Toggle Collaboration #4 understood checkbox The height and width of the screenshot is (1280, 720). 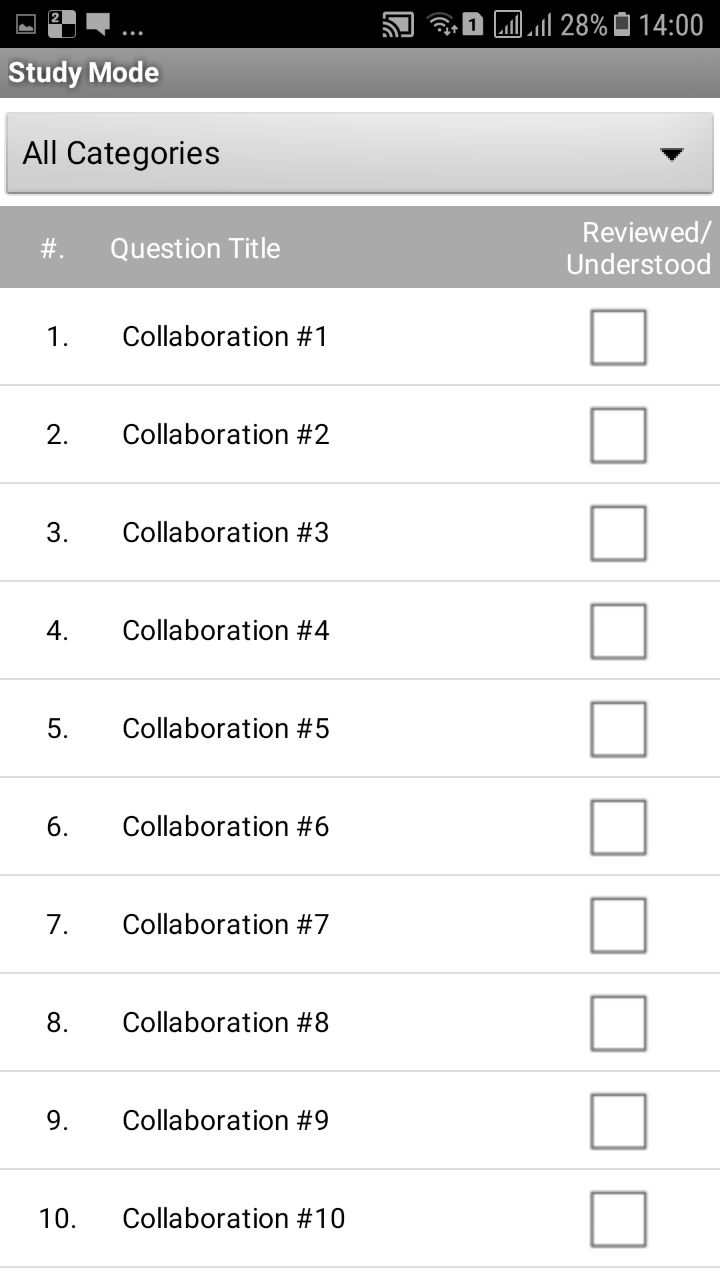[x=618, y=631]
